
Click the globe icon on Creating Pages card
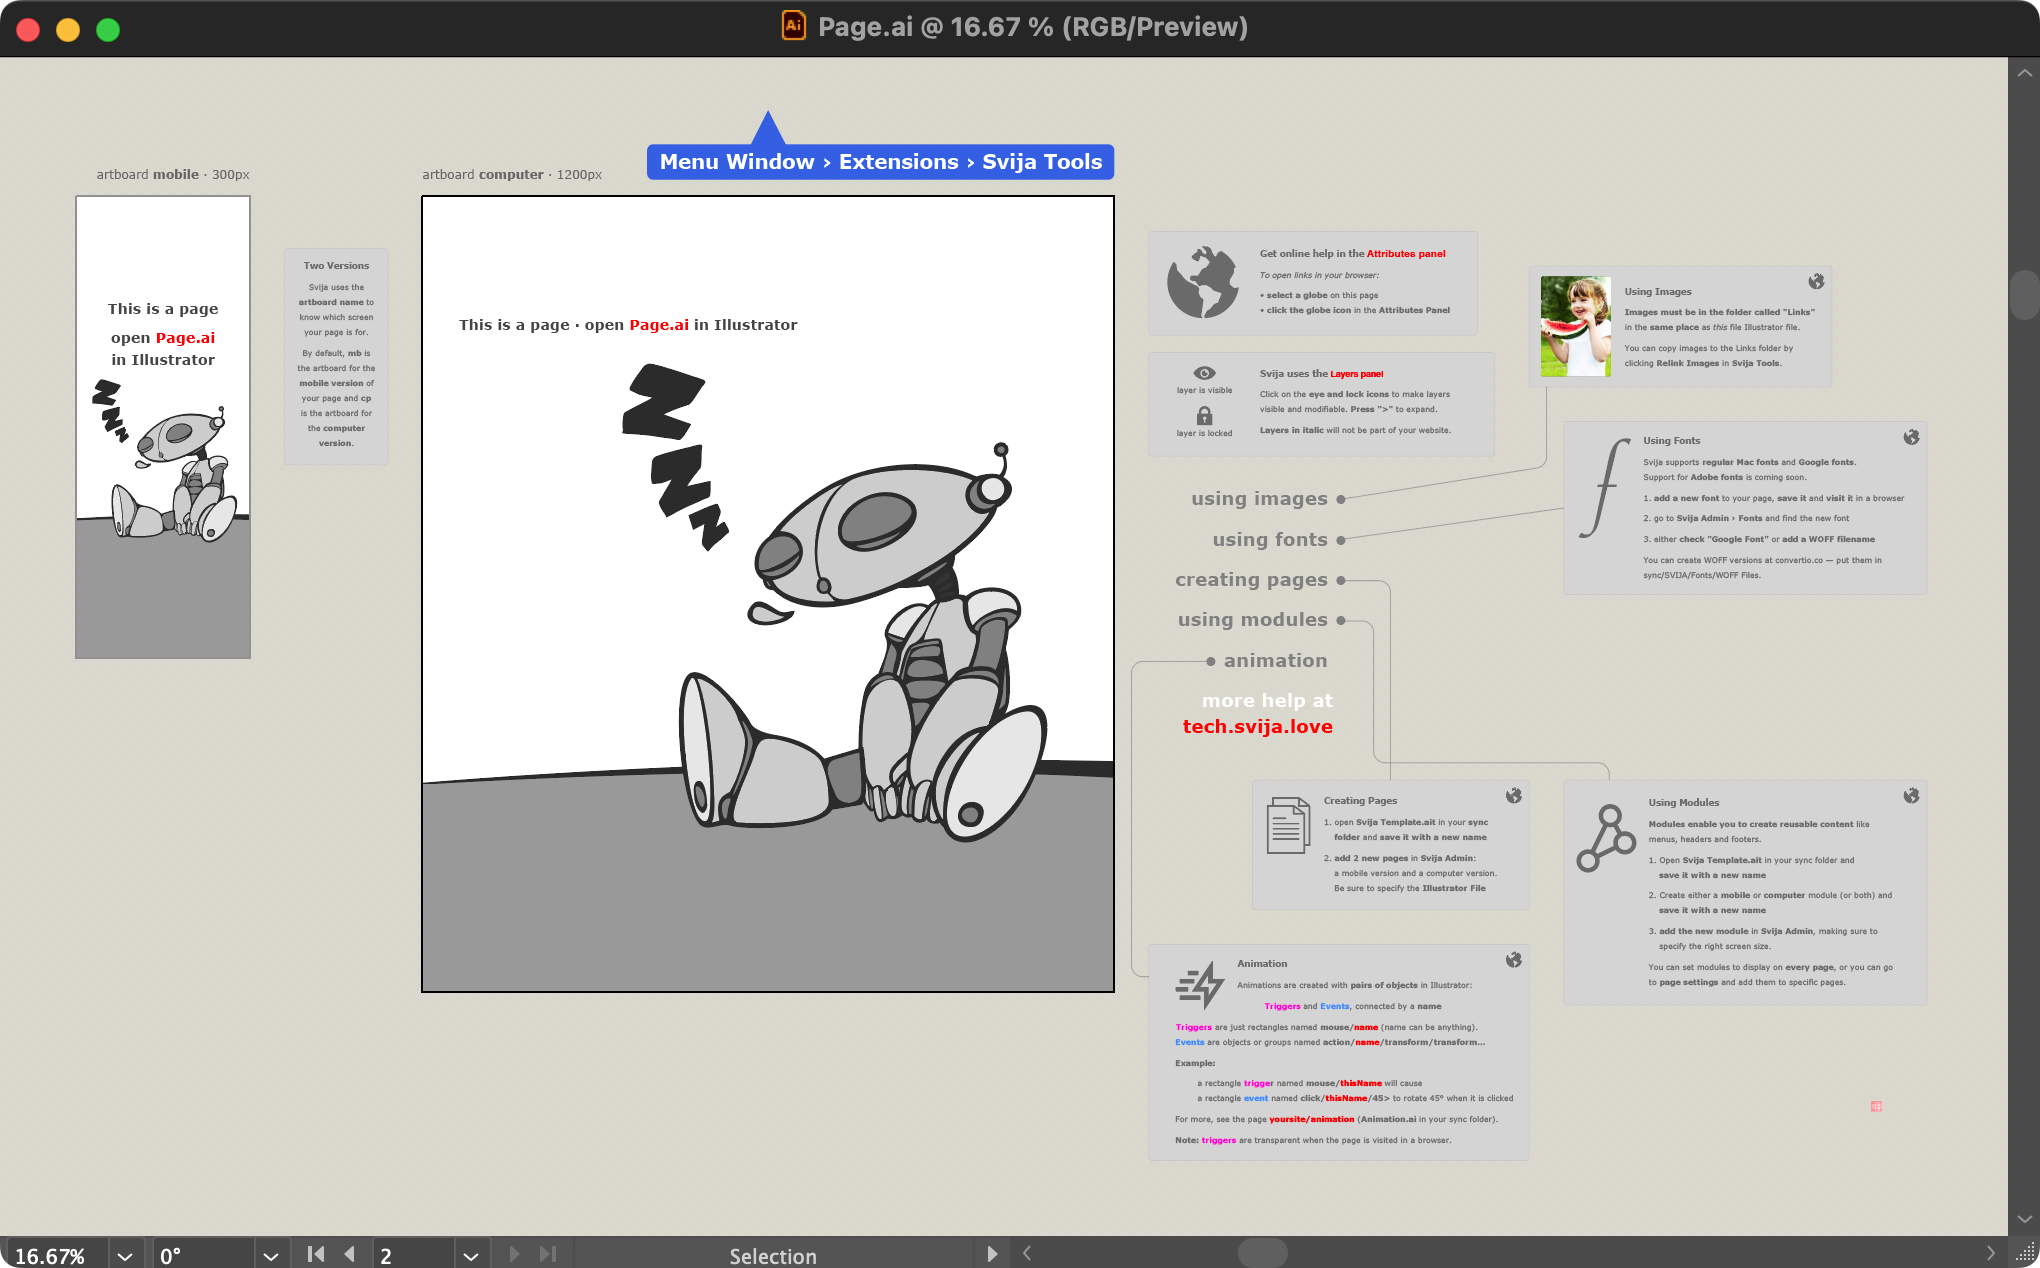[x=1513, y=796]
